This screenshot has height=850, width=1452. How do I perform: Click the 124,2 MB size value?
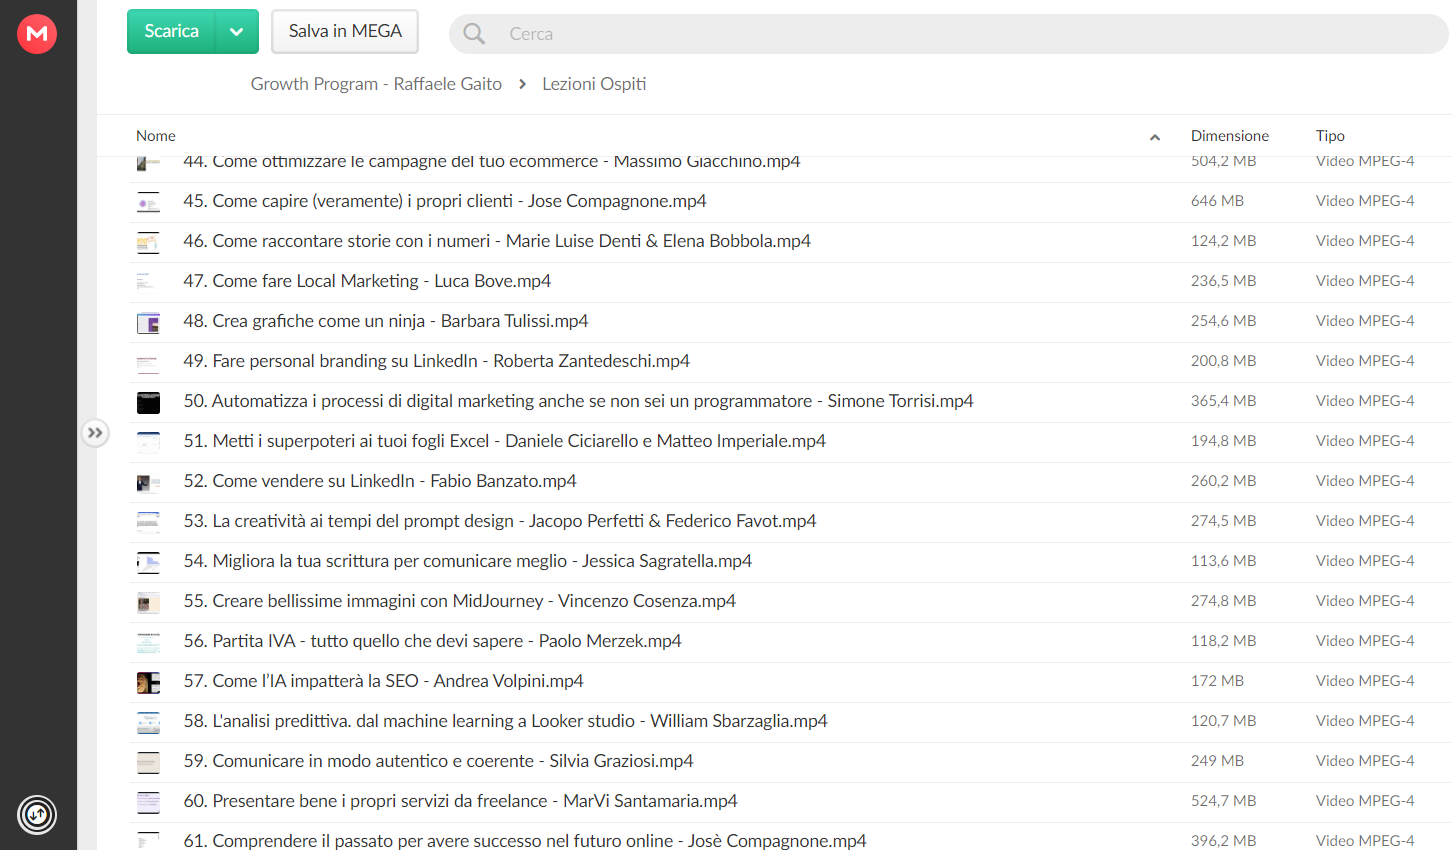pos(1223,241)
